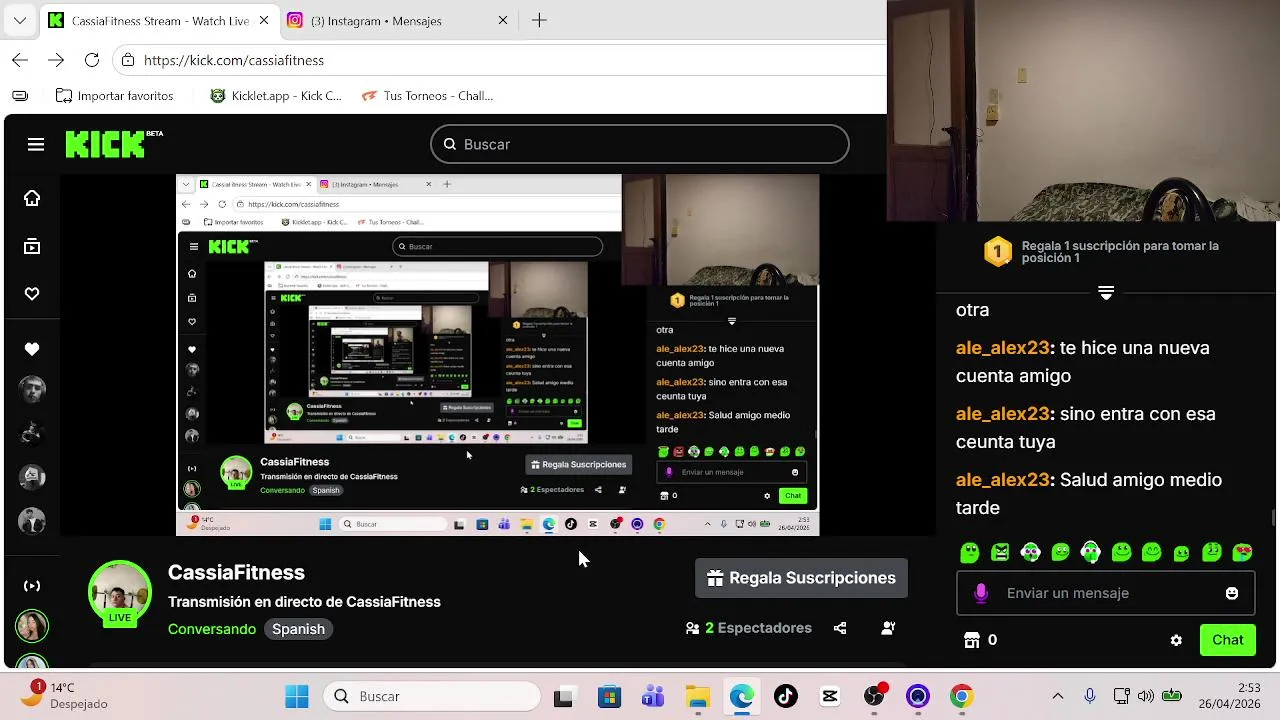Switch to the Instagram Mensajes tab
The width and height of the screenshot is (1280, 720).
coord(398,20)
